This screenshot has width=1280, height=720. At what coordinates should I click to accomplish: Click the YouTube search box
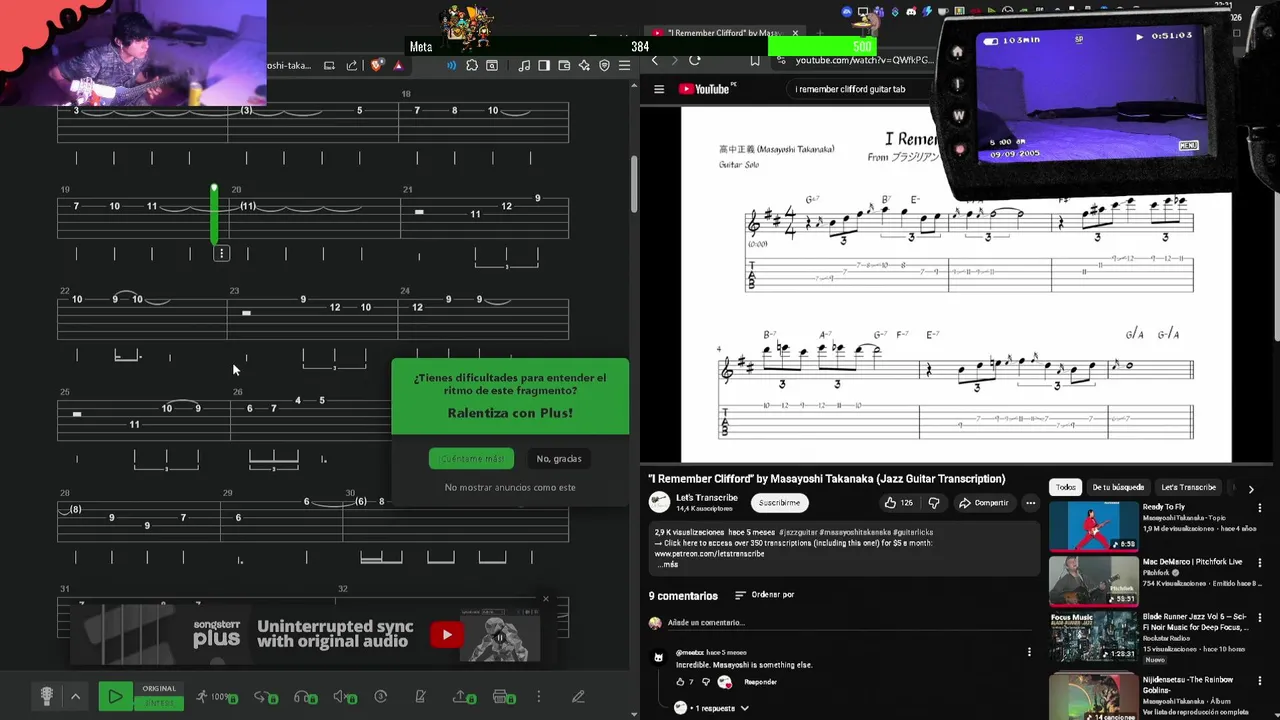coord(860,89)
